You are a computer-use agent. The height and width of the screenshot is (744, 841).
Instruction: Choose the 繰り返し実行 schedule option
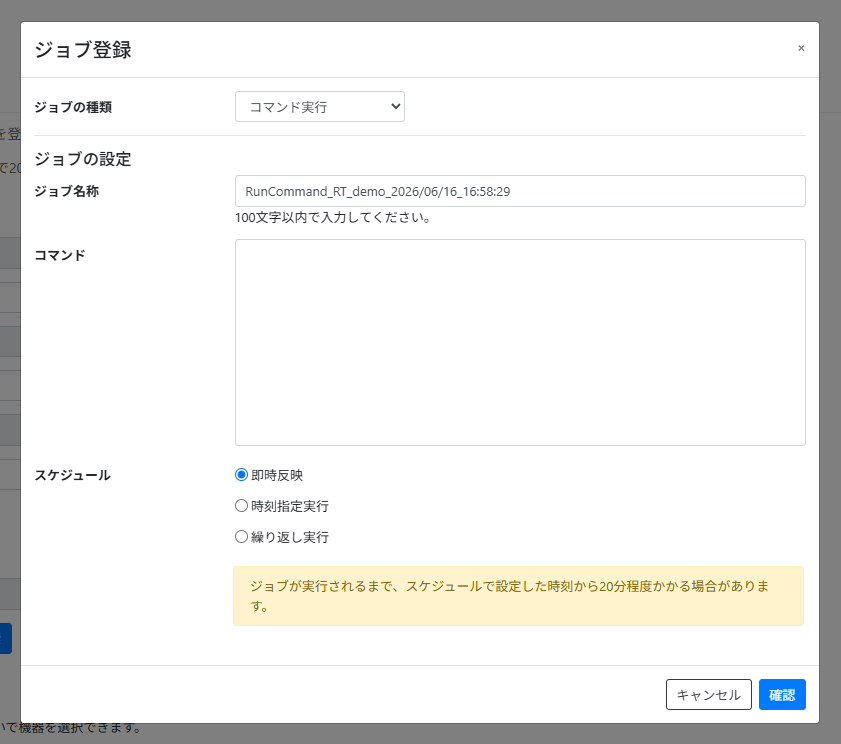tap(241, 537)
